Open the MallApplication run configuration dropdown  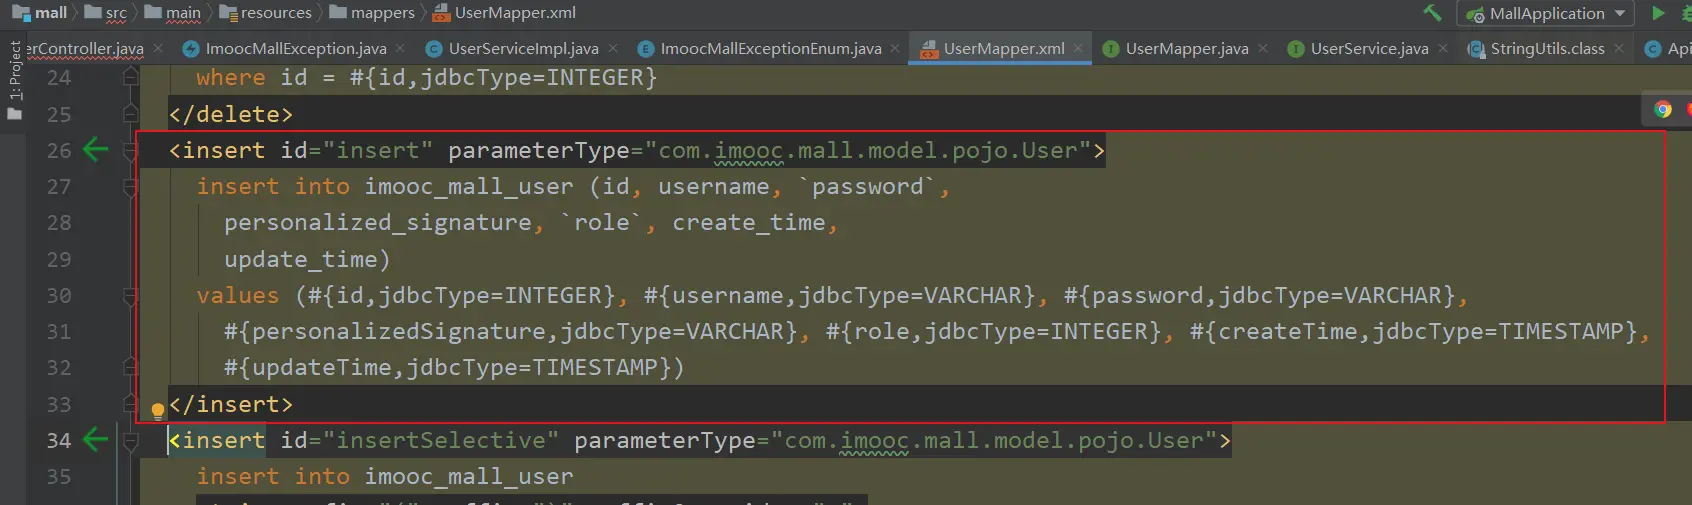click(x=1545, y=14)
